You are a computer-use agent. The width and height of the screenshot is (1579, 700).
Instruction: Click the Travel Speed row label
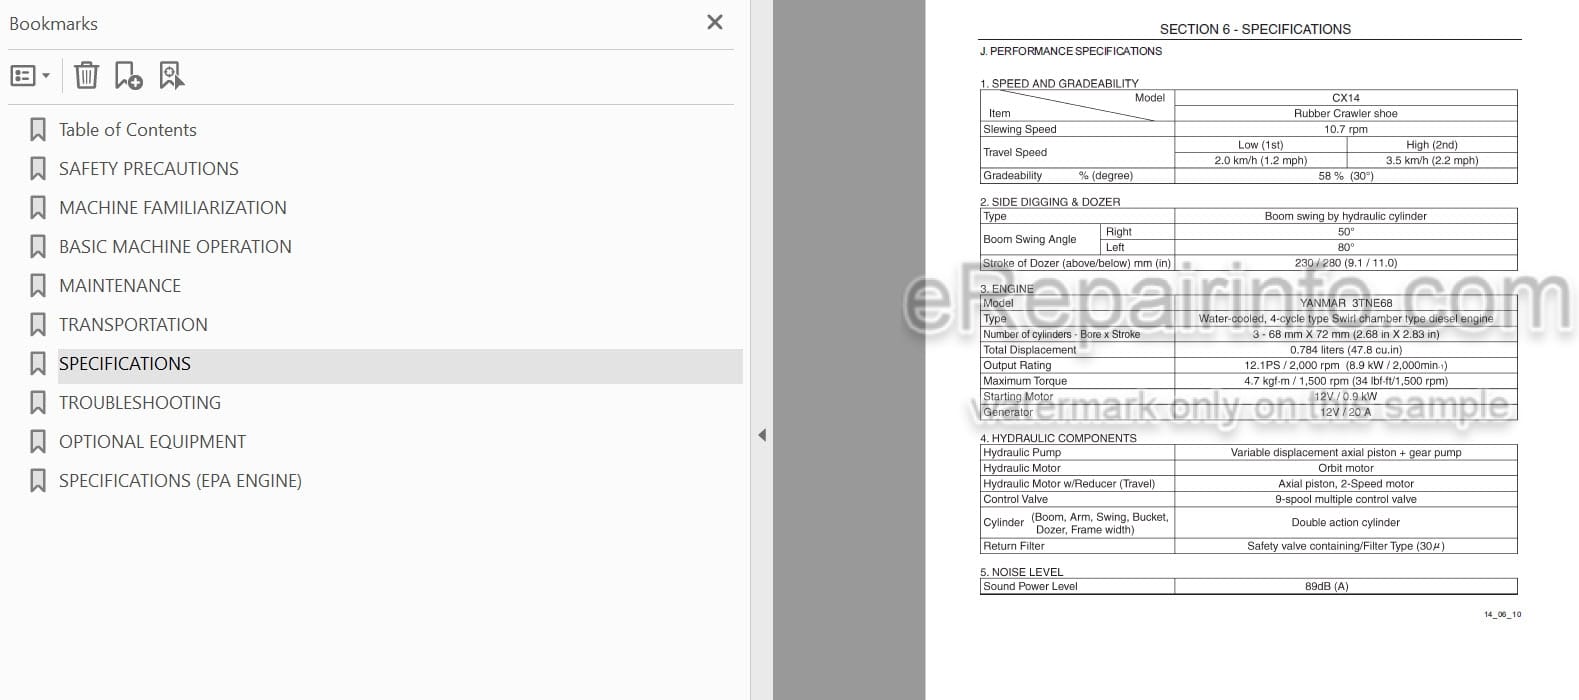coord(1015,152)
